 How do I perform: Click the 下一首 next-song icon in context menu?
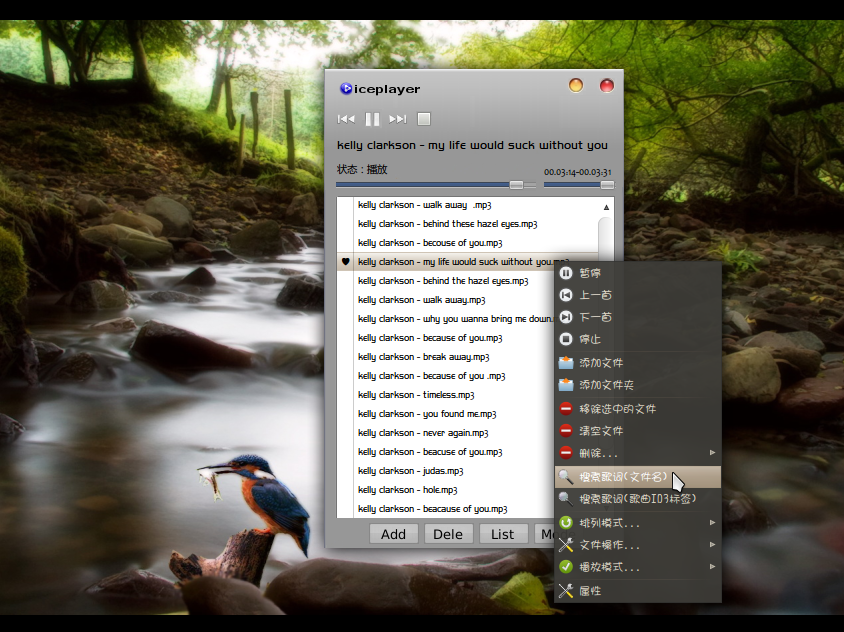[566, 317]
